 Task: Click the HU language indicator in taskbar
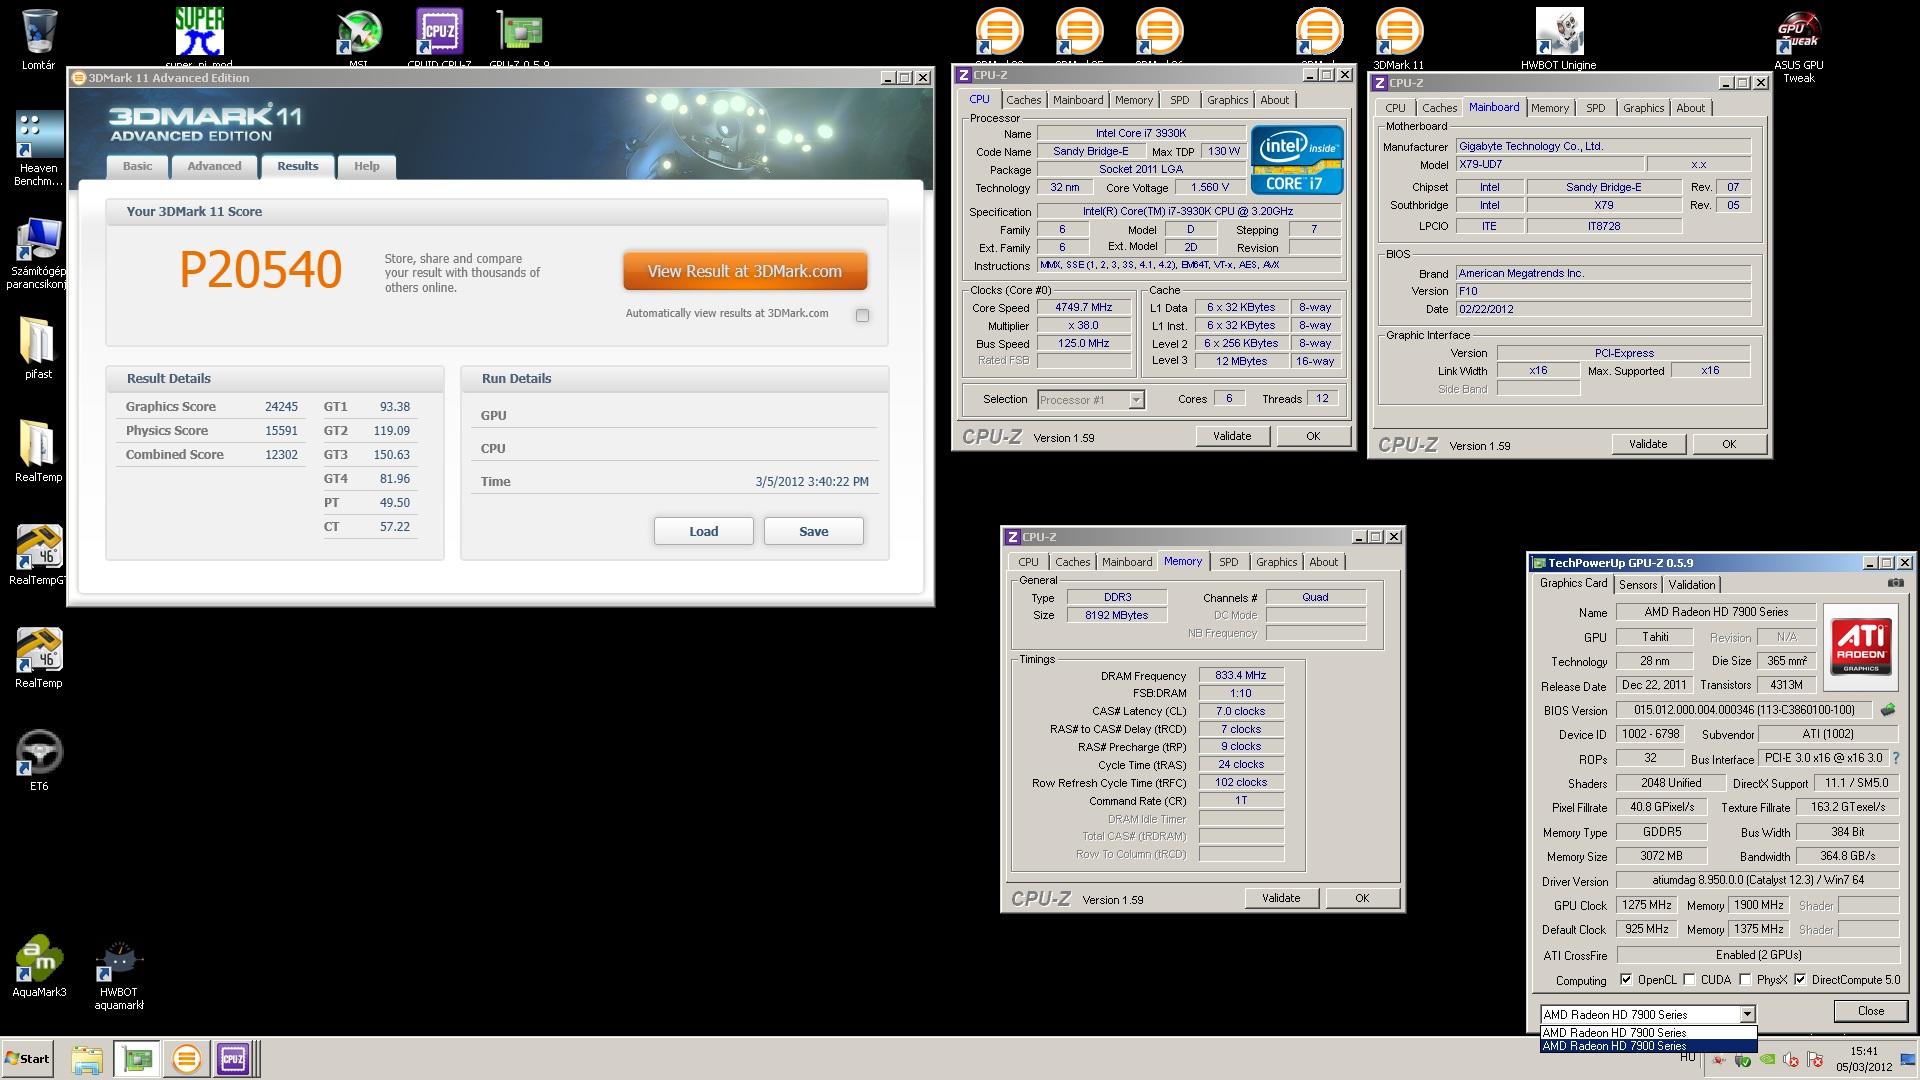coord(1687,1058)
